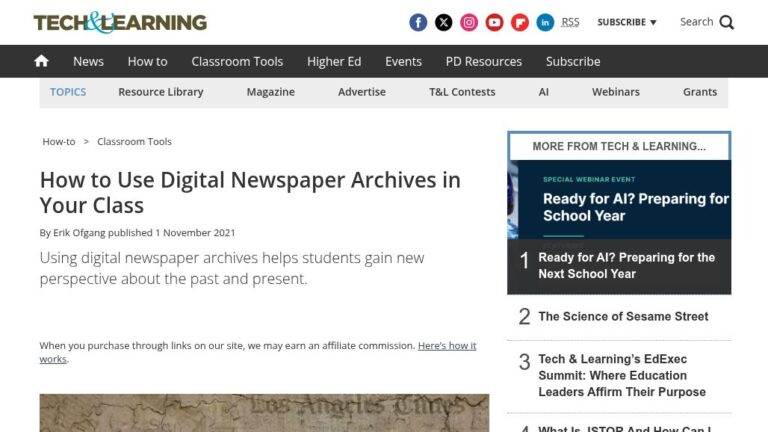Open the X (Twitter) social icon
This screenshot has width=768, height=432.
[x=444, y=23]
